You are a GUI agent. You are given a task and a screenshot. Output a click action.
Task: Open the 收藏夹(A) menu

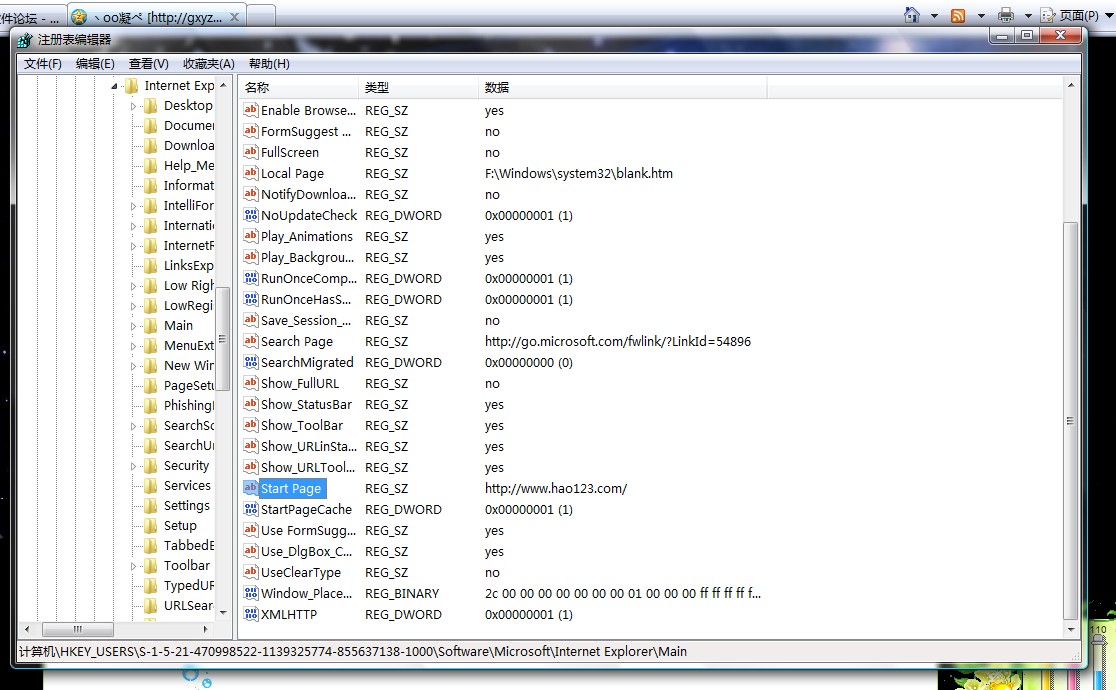(x=209, y=64)
